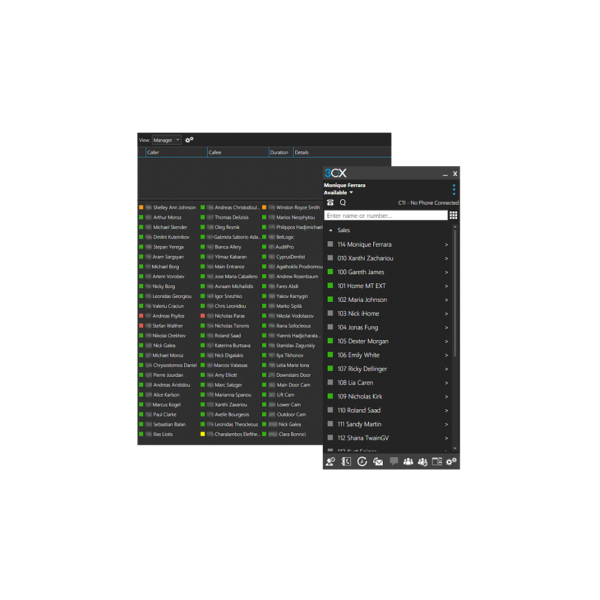This screenshot has width=600, height=600.
Task: Open the web meeting people icon
Action: click(x=422, y=462)
